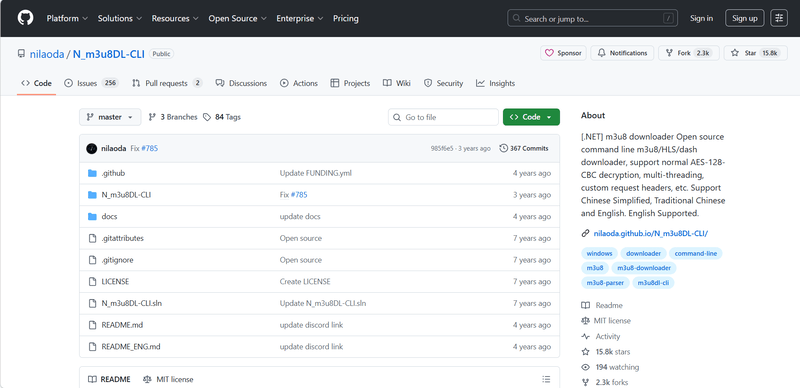
Task: Open the MIT license link in About sidebar
Action: [606, 321]
